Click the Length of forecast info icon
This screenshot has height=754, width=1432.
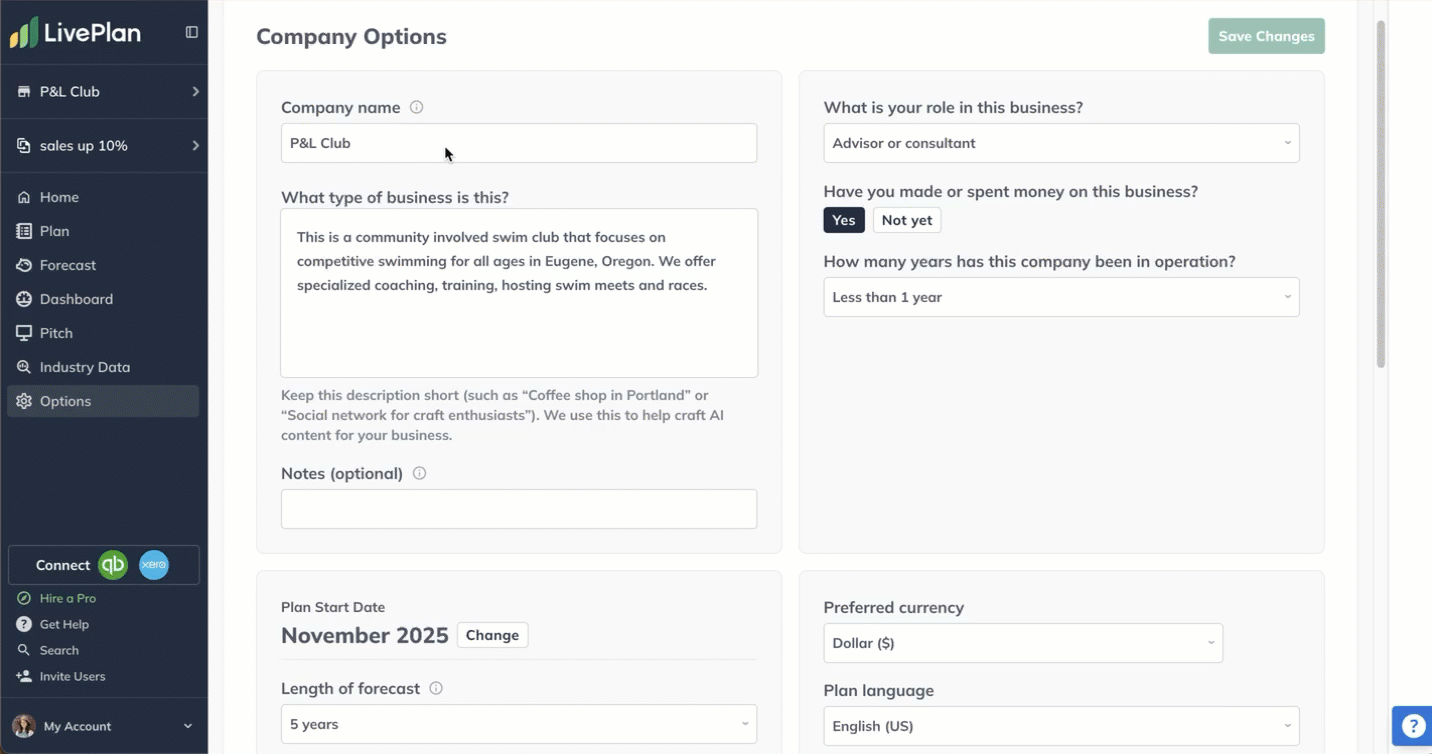click(436, 688)
